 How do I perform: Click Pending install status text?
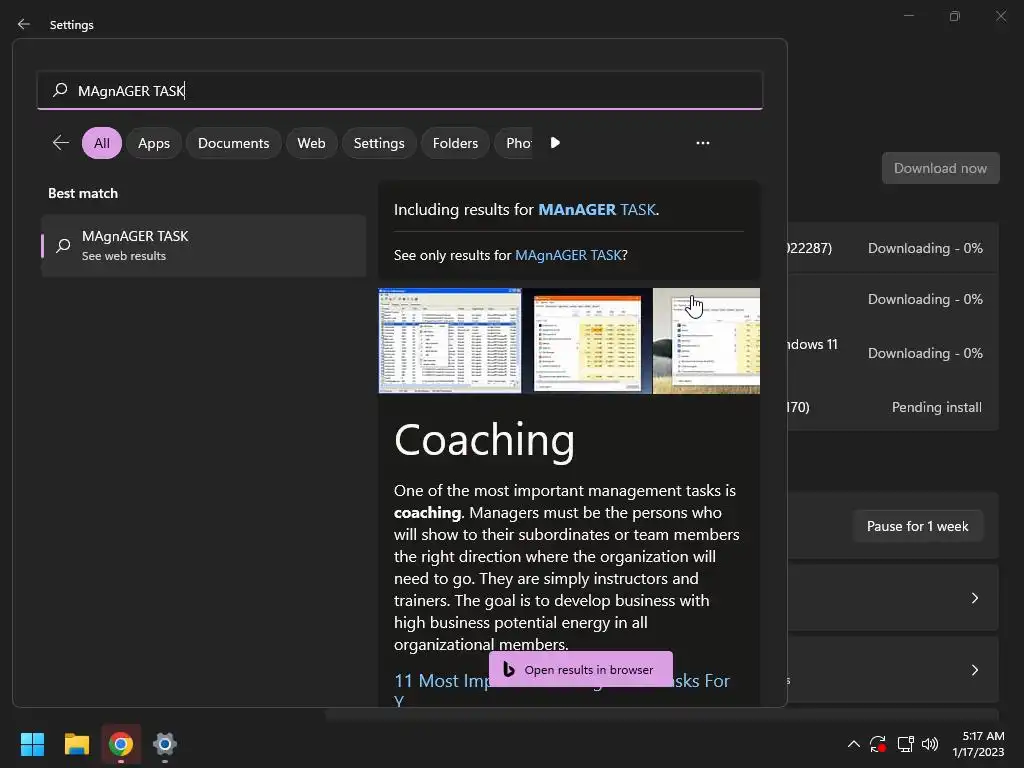(x=936, y=408)
